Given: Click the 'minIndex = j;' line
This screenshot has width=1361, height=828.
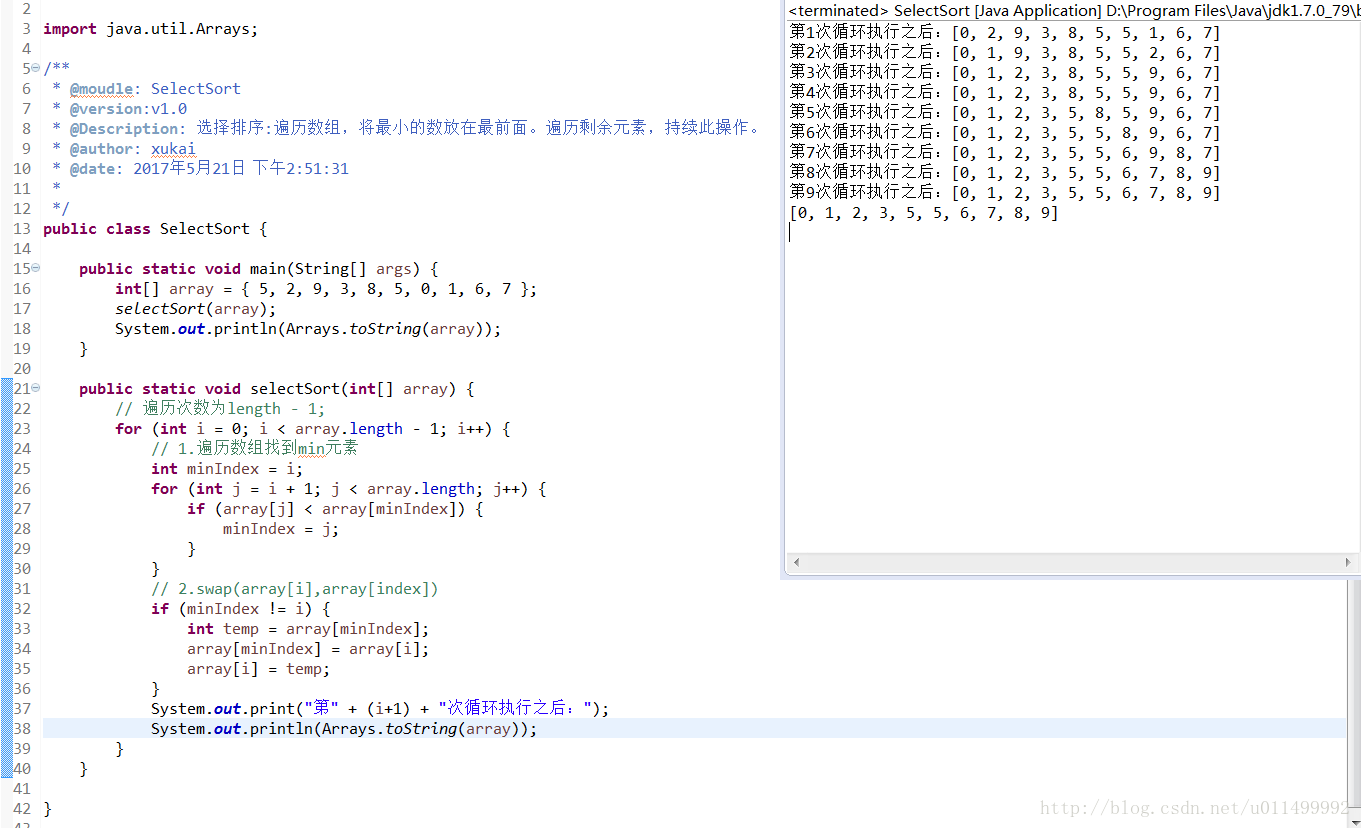Looking at the screenshot, I should coord(281,529).
